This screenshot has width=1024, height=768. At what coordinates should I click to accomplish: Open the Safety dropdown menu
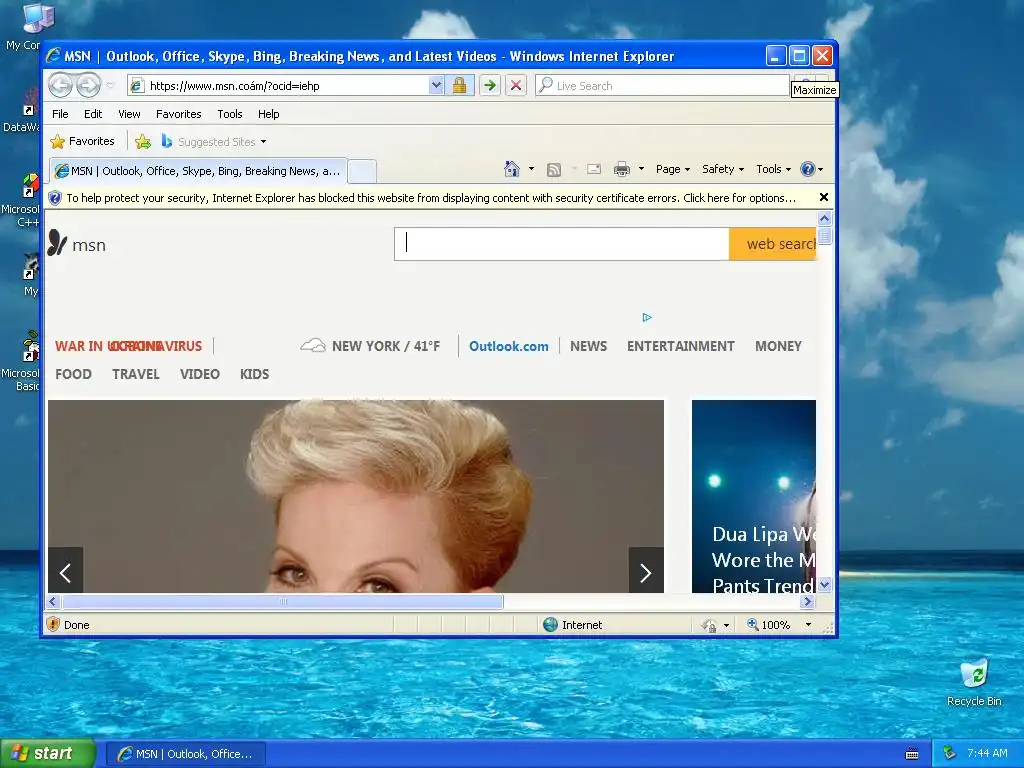tap(723, 169)
